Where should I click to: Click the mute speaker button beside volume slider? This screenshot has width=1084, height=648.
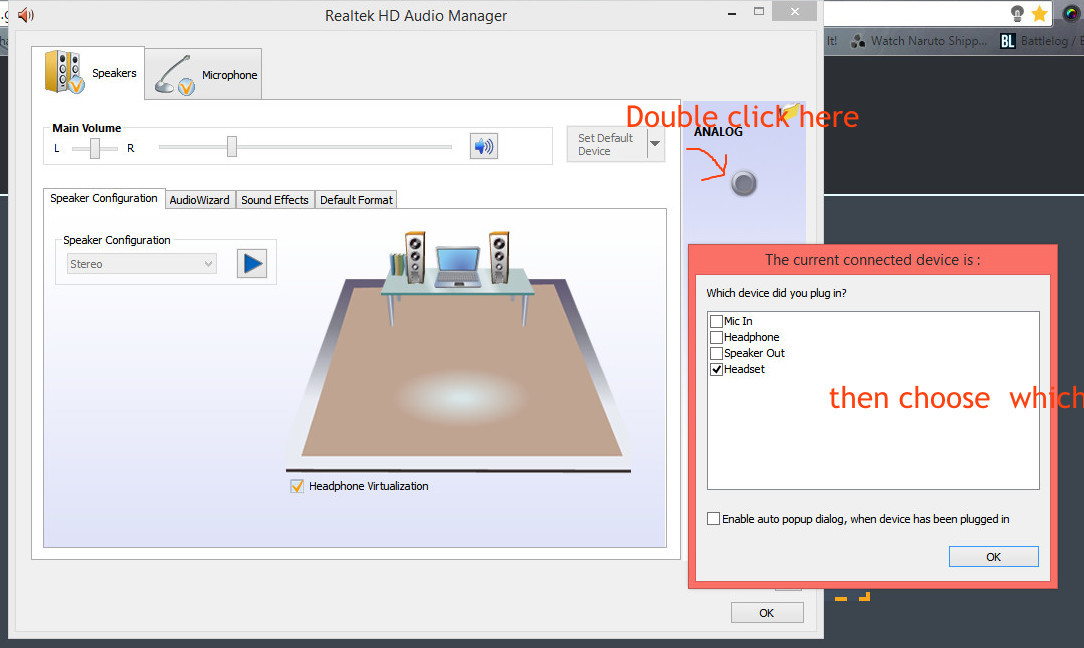484,146
